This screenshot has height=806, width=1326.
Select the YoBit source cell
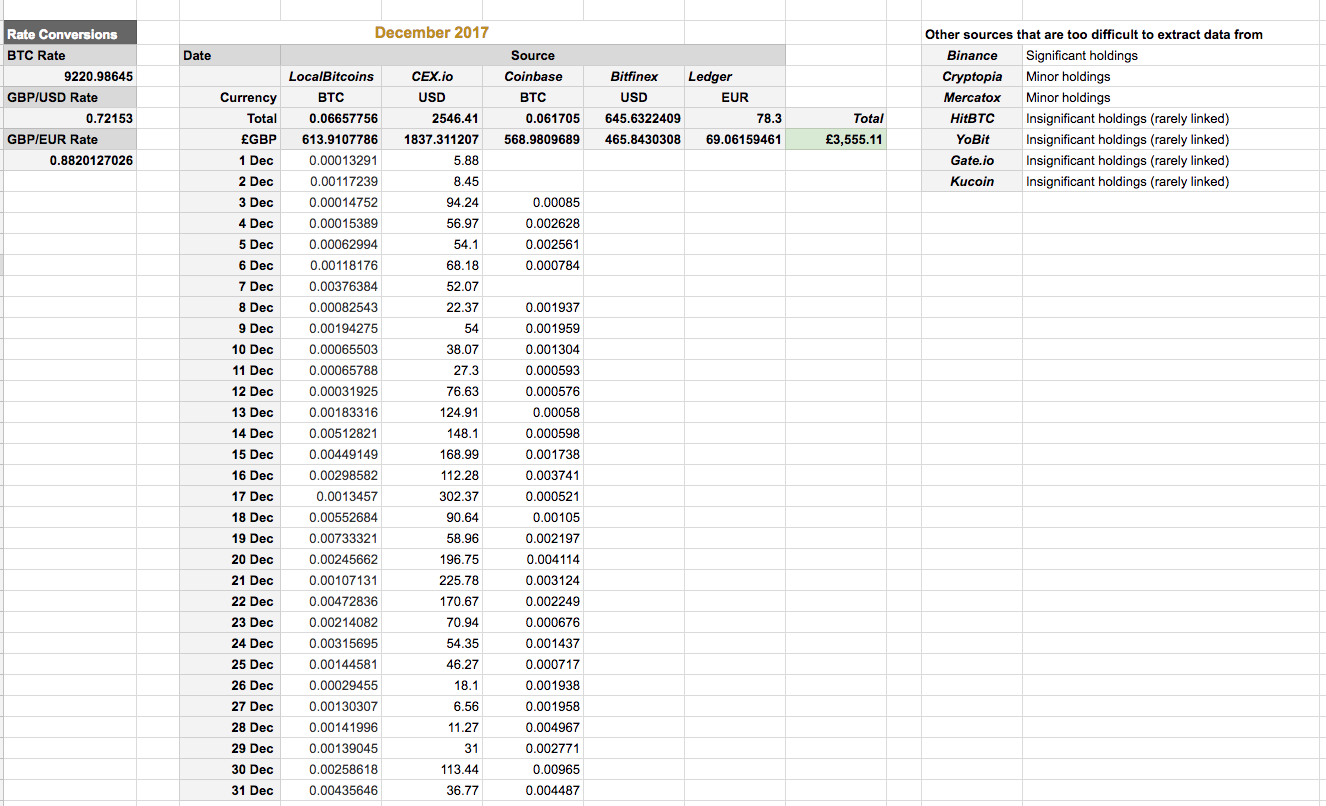tap(972, 139)
